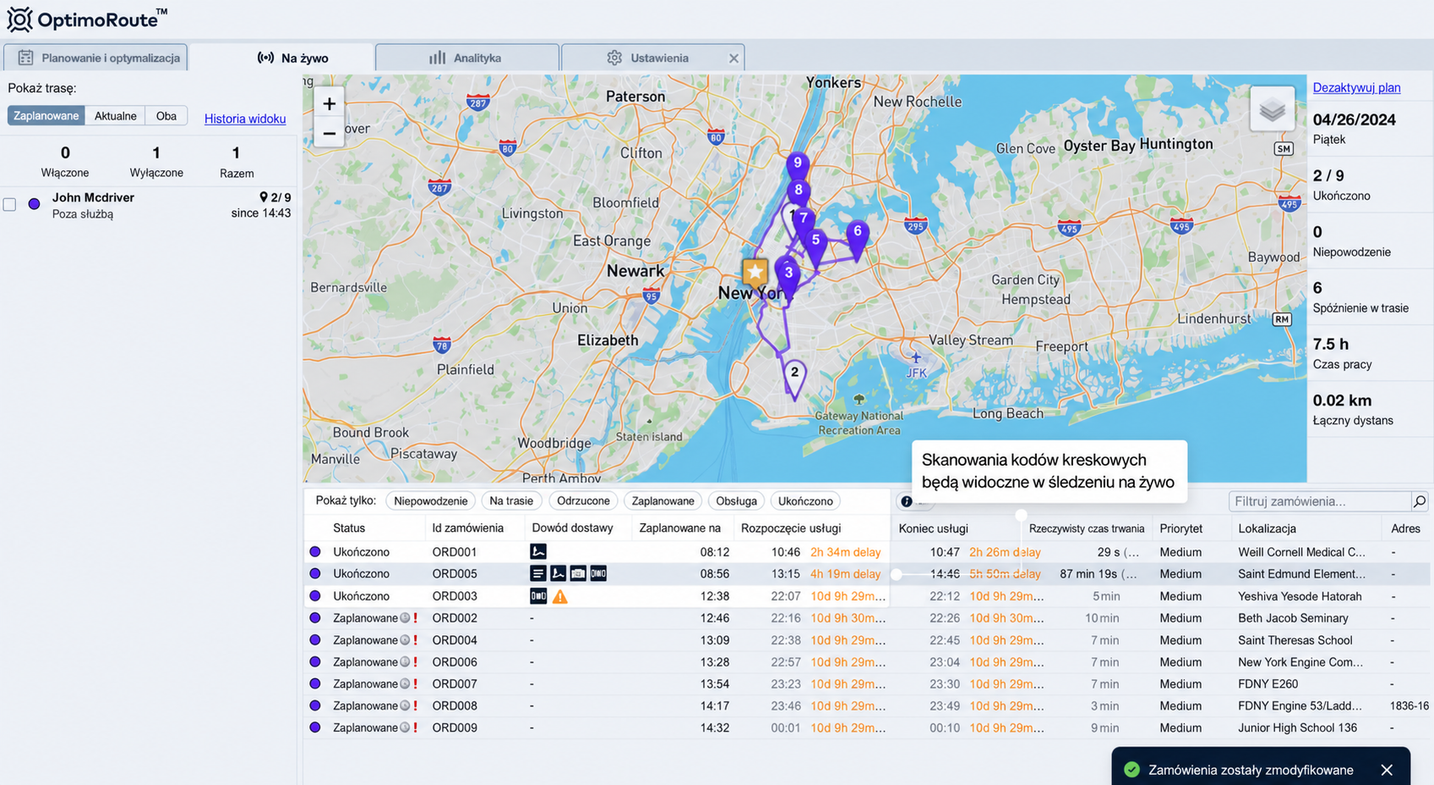The width and height of the screenshot is (1434, 785).
Task: Select the Oba route view
Action: pyautogui.click(x=166, y=116)
